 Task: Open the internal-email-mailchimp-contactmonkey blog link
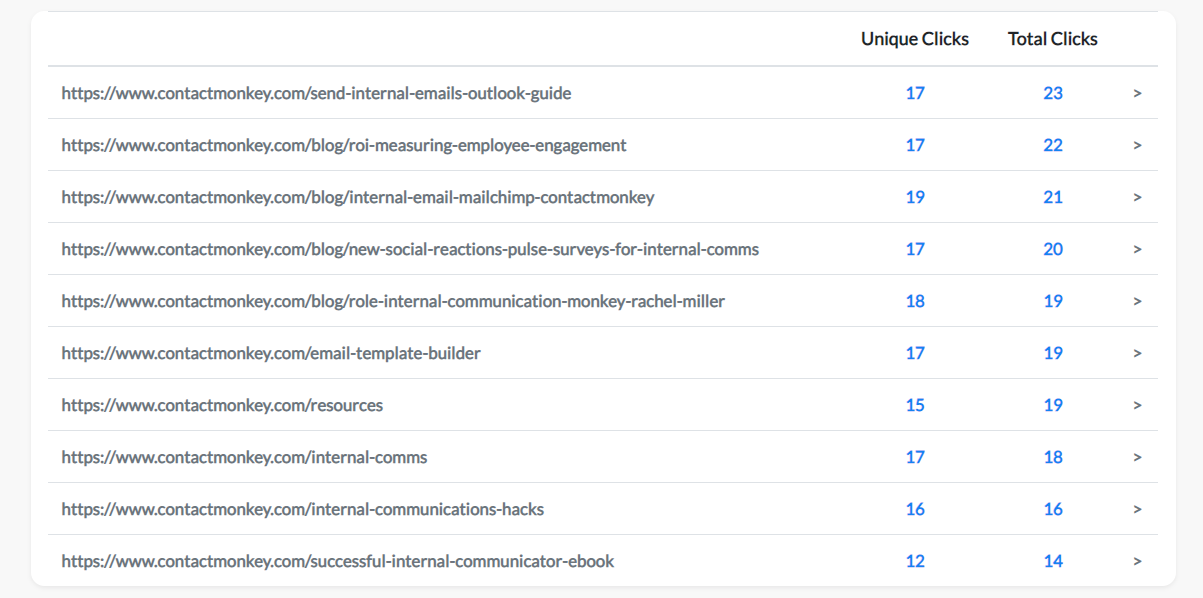[x=358, y=197]
